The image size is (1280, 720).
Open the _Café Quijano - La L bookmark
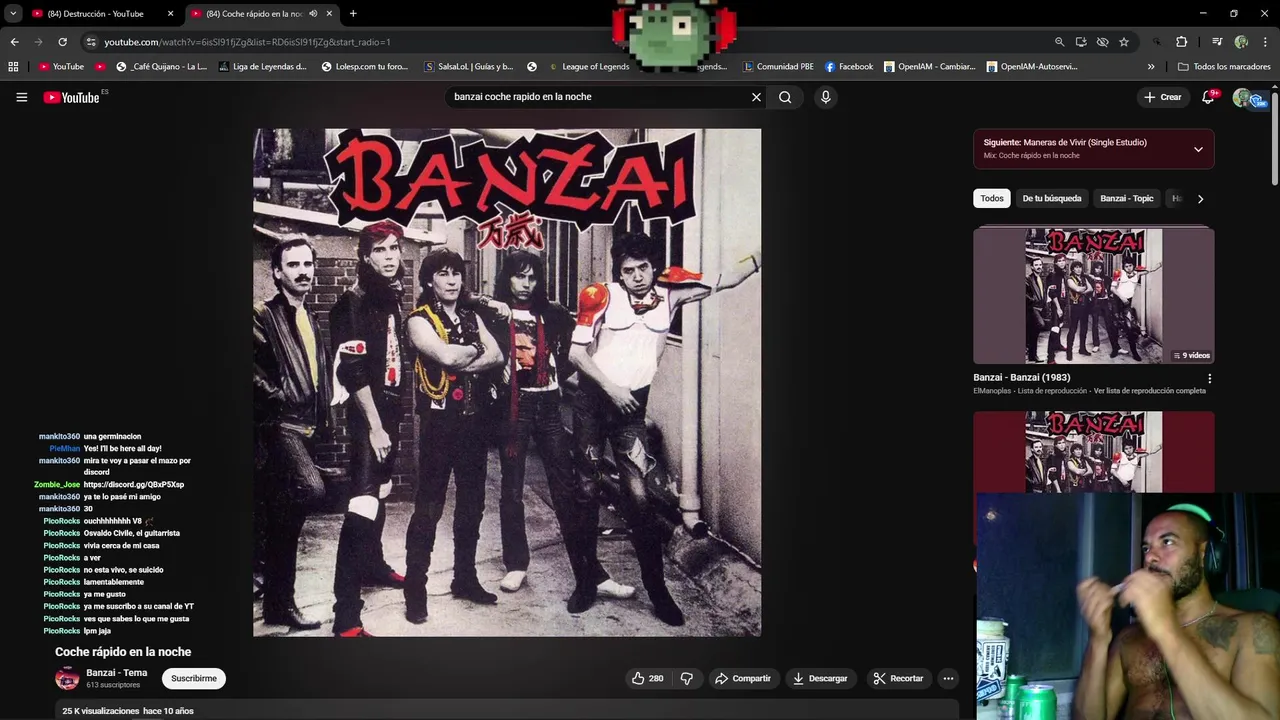162,67
